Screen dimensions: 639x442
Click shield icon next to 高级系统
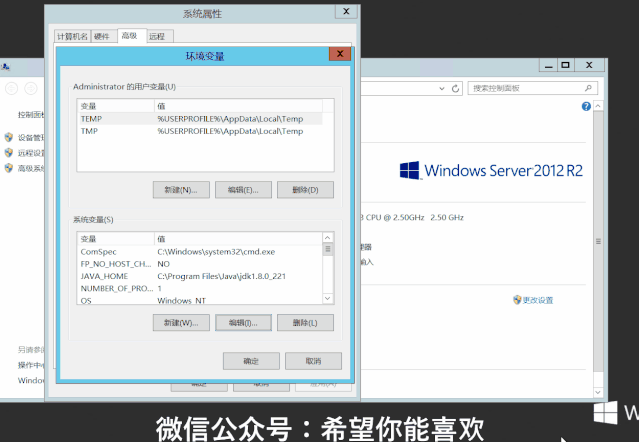click(x=9, y=168)
